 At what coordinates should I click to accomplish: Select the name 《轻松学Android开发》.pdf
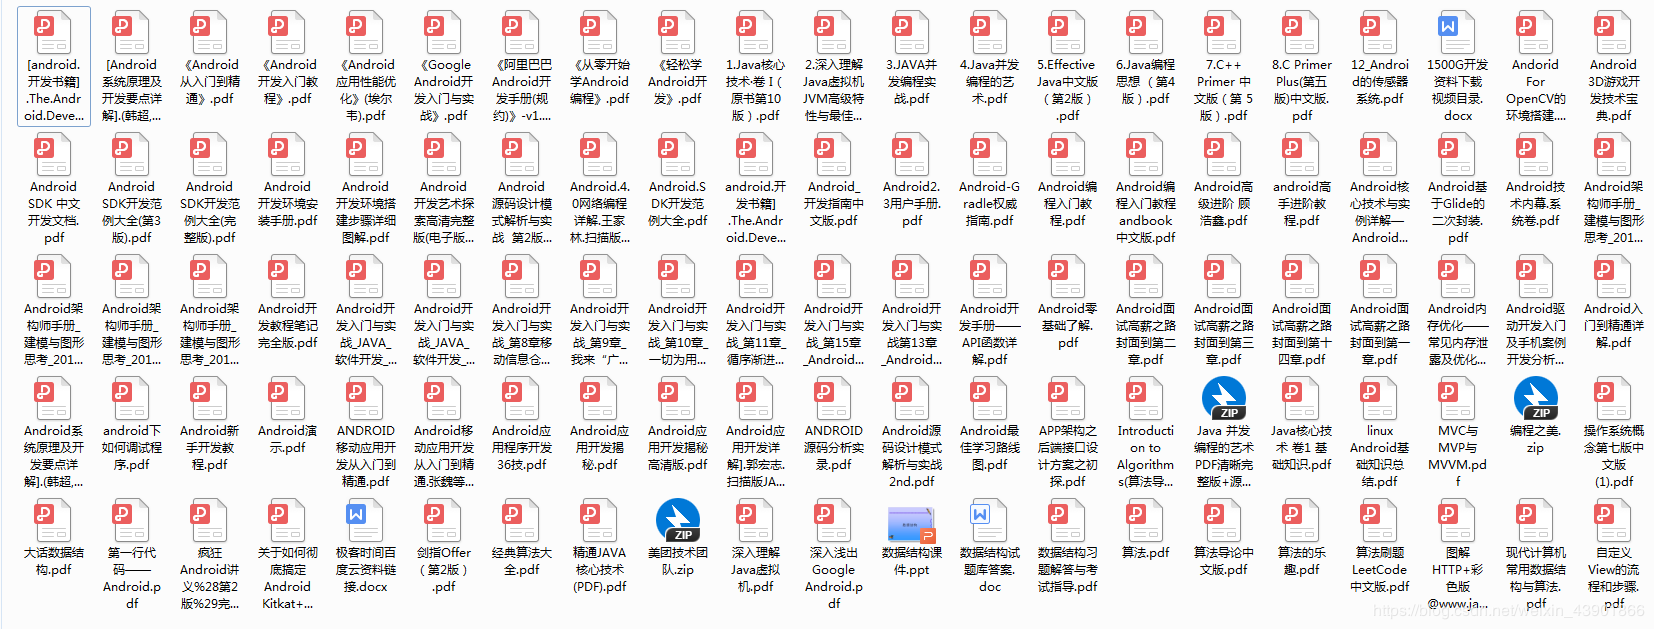tap(678, 81)
